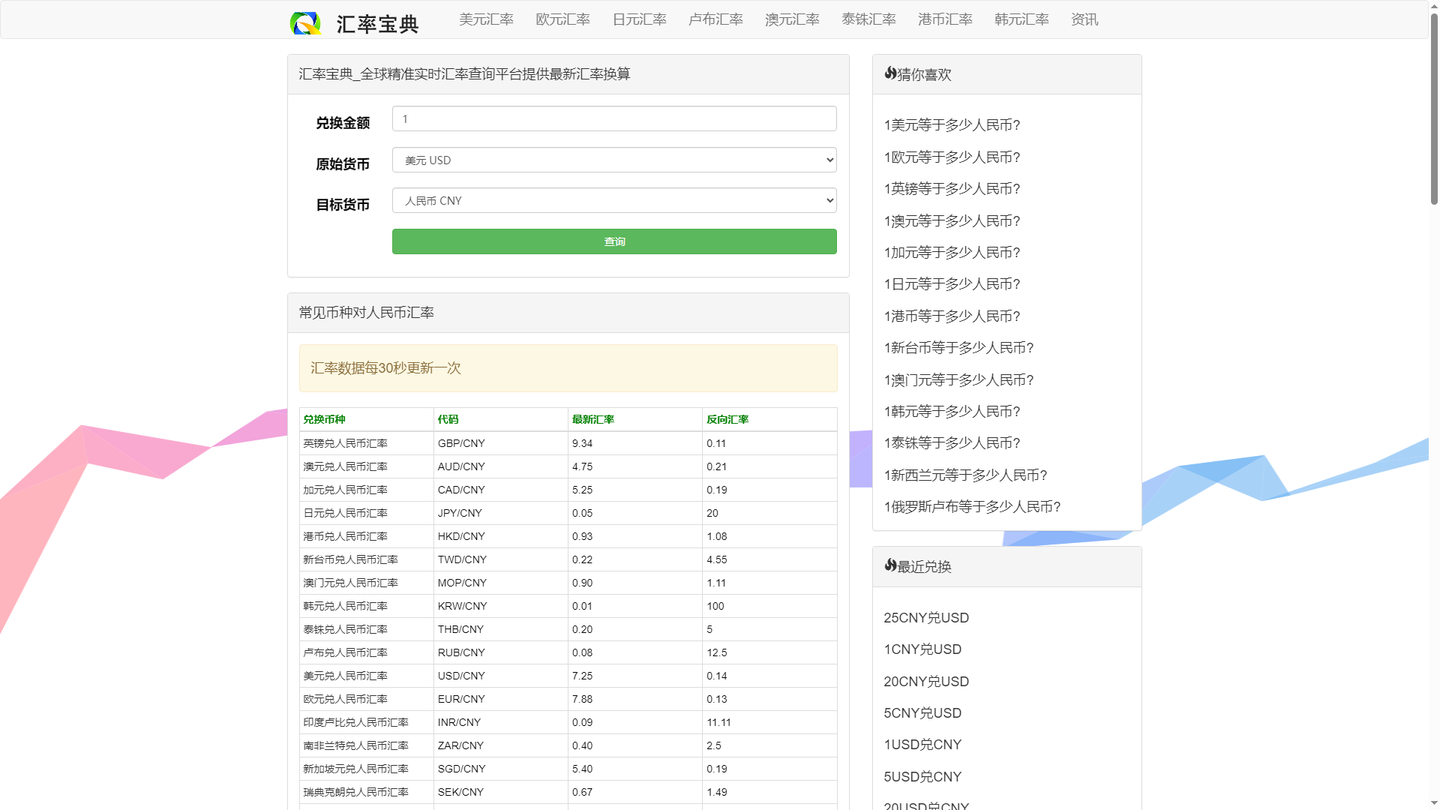Image resolution: width=1440 pixels, height=810 pixels.
Task: Open link 1新台币等于多少人民币?
Action: (x=959, y=347)
